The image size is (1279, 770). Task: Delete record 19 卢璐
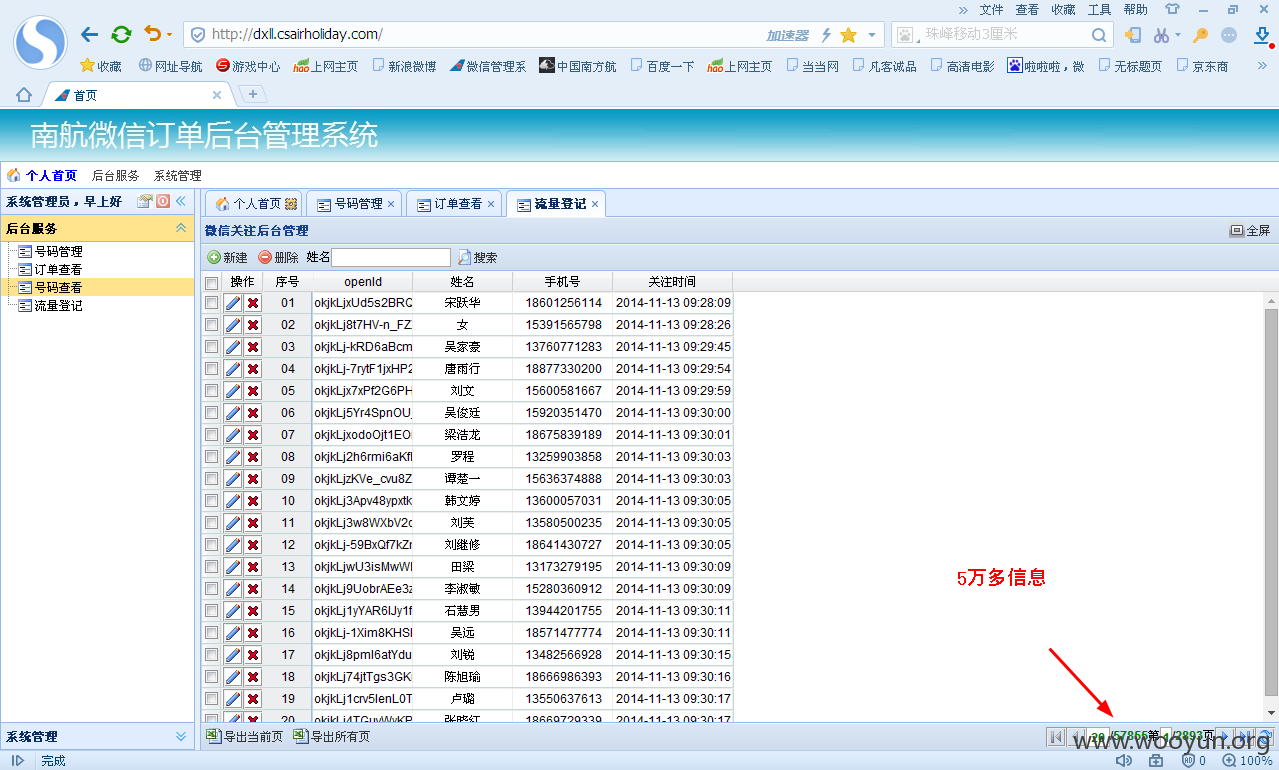[253, 698]
